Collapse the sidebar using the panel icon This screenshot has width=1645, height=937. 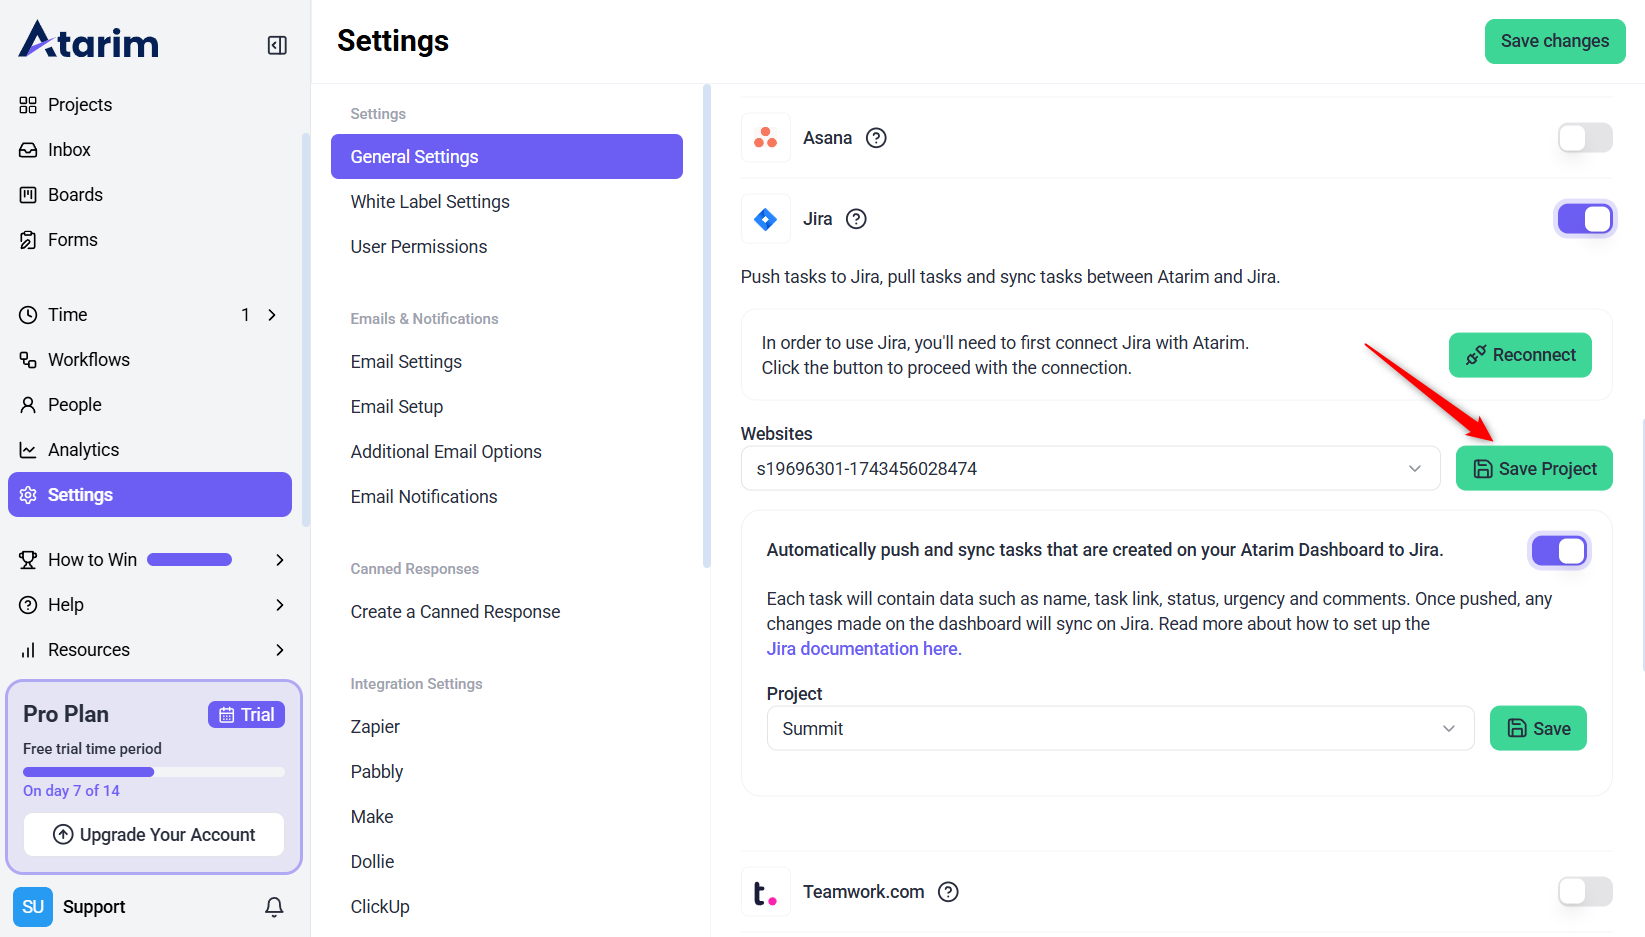[x=277, y=45]
